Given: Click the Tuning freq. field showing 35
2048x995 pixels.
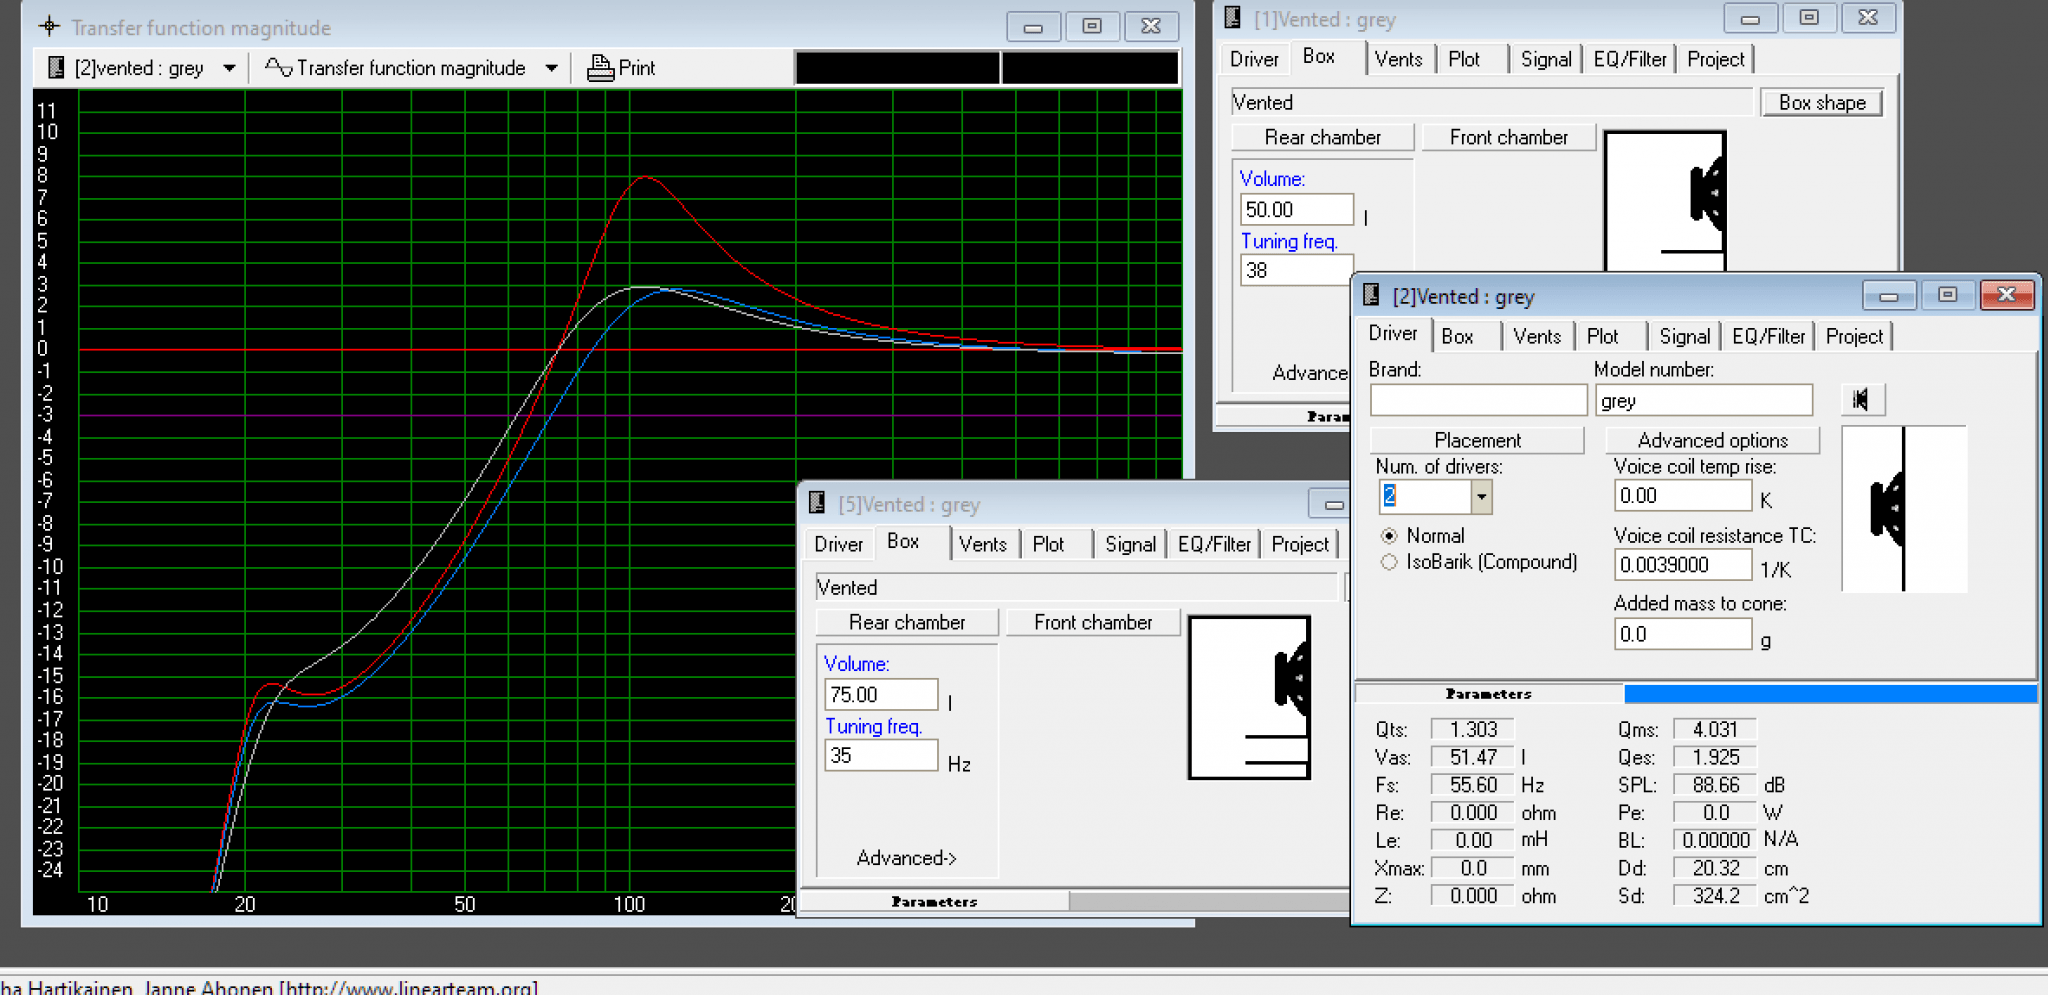Looking at the screenshot, I should click(881, 756).
